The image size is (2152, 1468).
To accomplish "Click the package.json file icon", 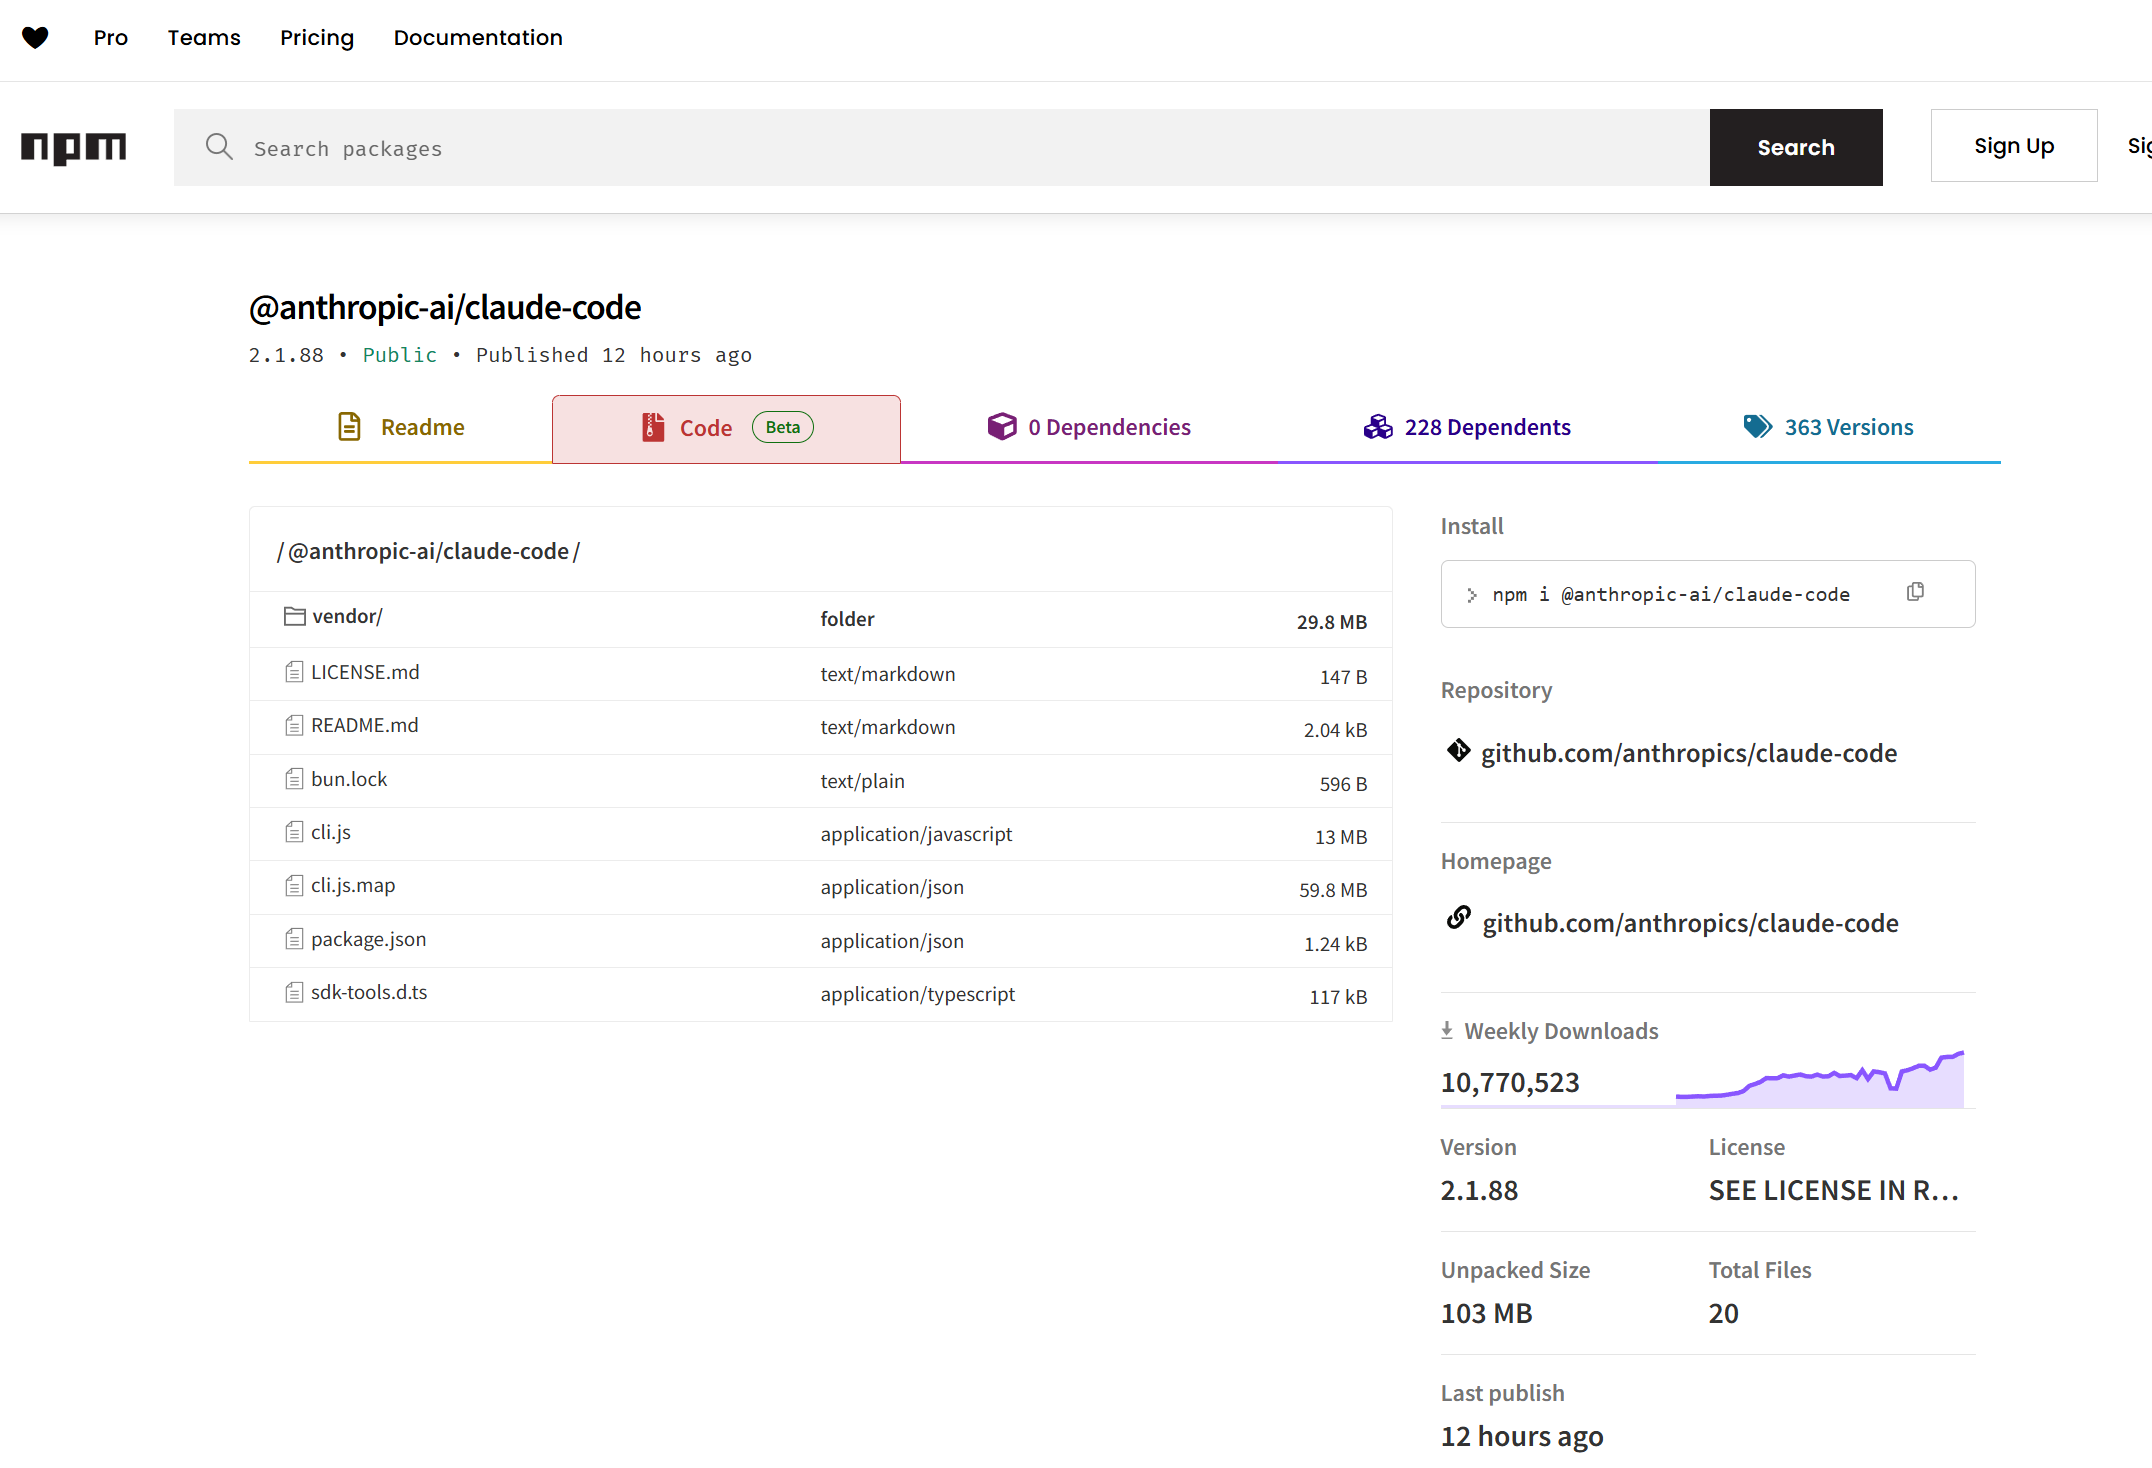I will (294, 939).
